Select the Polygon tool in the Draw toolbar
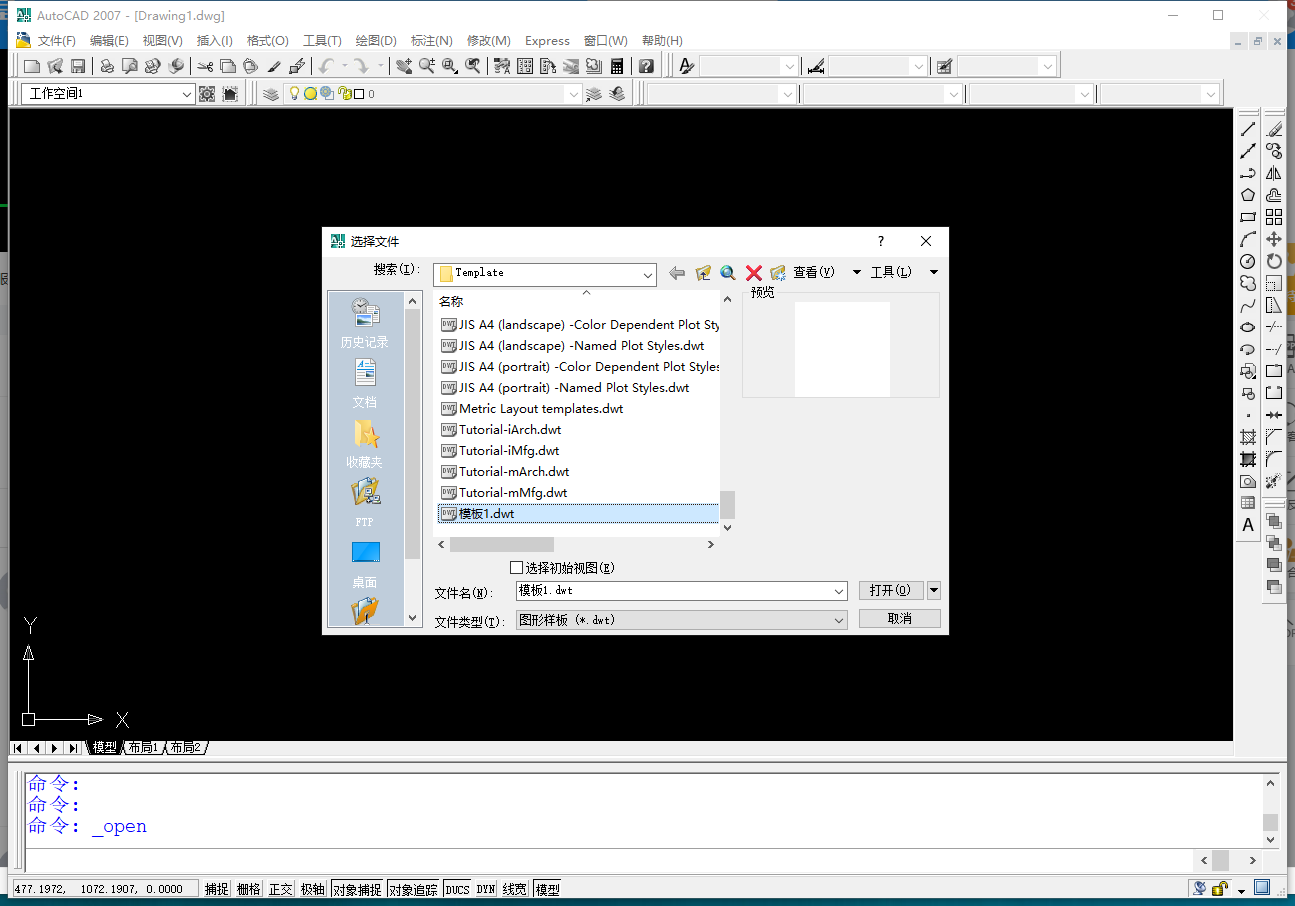This screenshot has height=906, width=1295. (x=1248, y=195)
